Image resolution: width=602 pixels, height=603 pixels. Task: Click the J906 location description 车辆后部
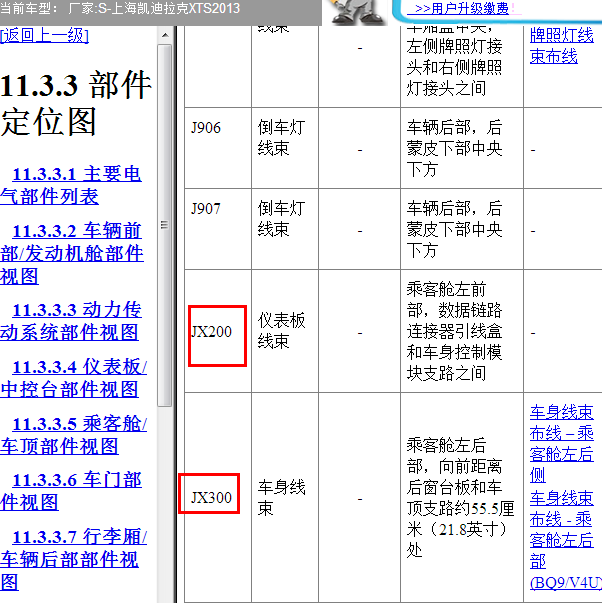click(x=454, y=148)
